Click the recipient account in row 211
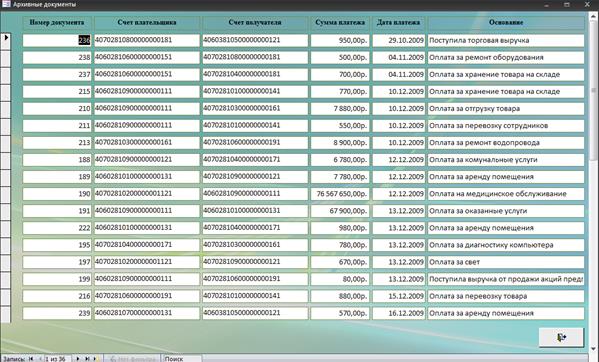This screenshot has height=362, width=599. [255, 126]
